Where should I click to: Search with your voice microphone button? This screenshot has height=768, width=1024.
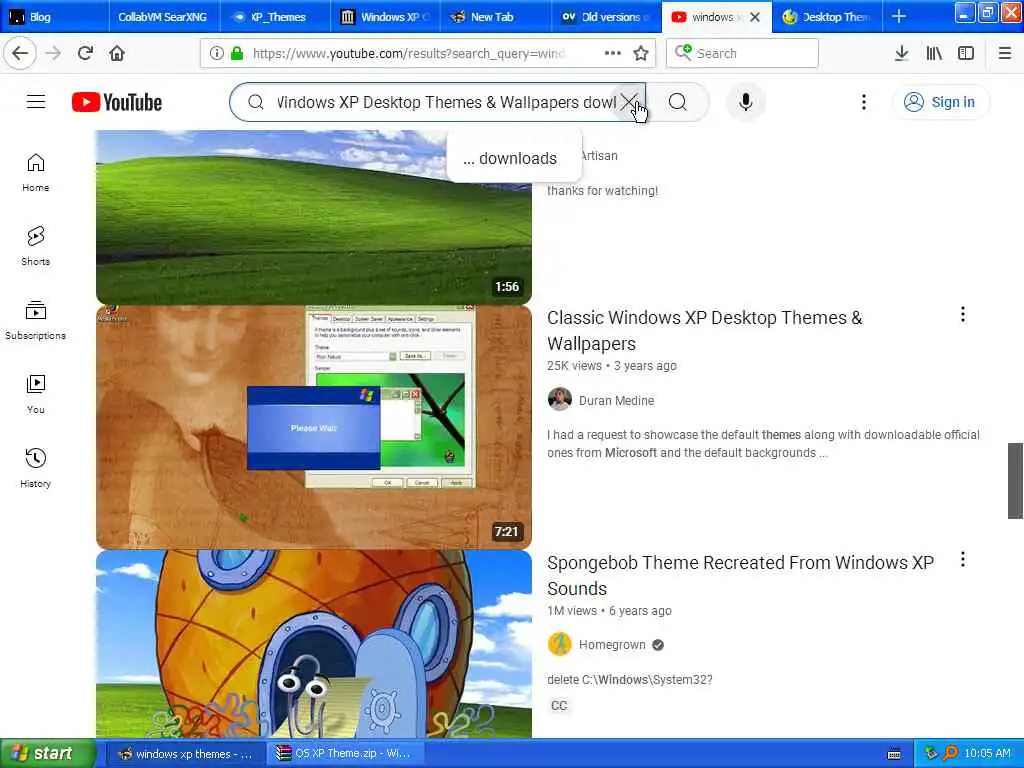tap(745, 102)
